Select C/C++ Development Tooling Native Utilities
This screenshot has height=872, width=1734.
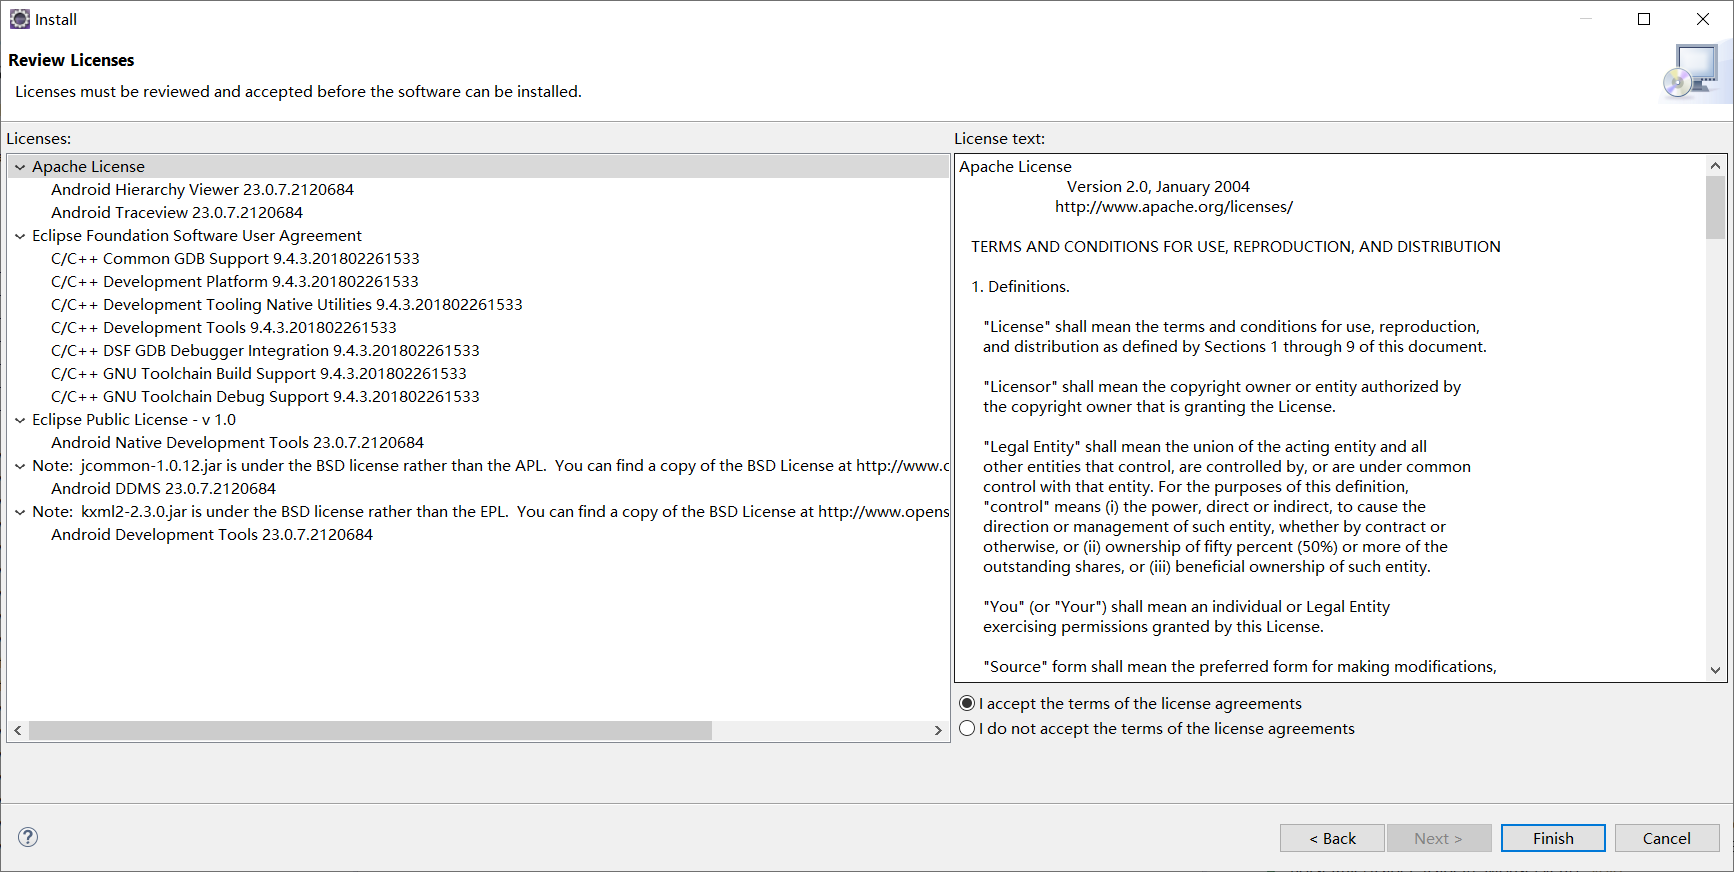[287, 305]
